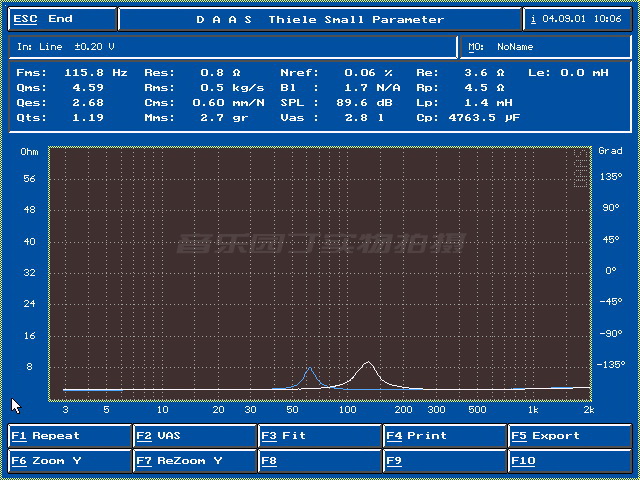Choose F4 Print
640x480 pixels.
445,436
